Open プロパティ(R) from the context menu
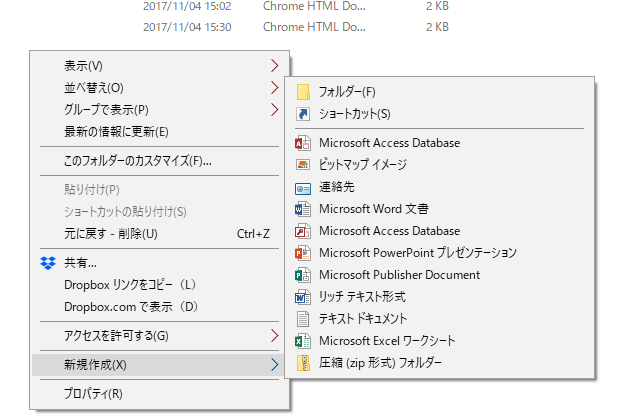The image size is (620, 420). [93, 393]
